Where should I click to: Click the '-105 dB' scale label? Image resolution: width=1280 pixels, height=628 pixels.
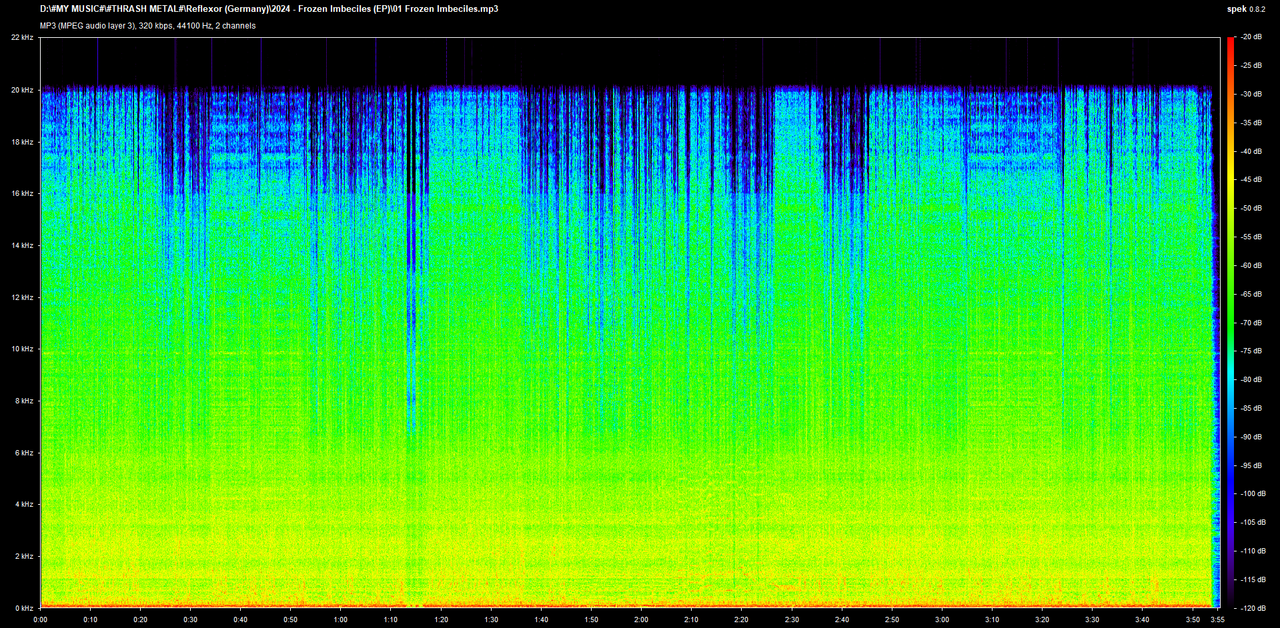1252,522
